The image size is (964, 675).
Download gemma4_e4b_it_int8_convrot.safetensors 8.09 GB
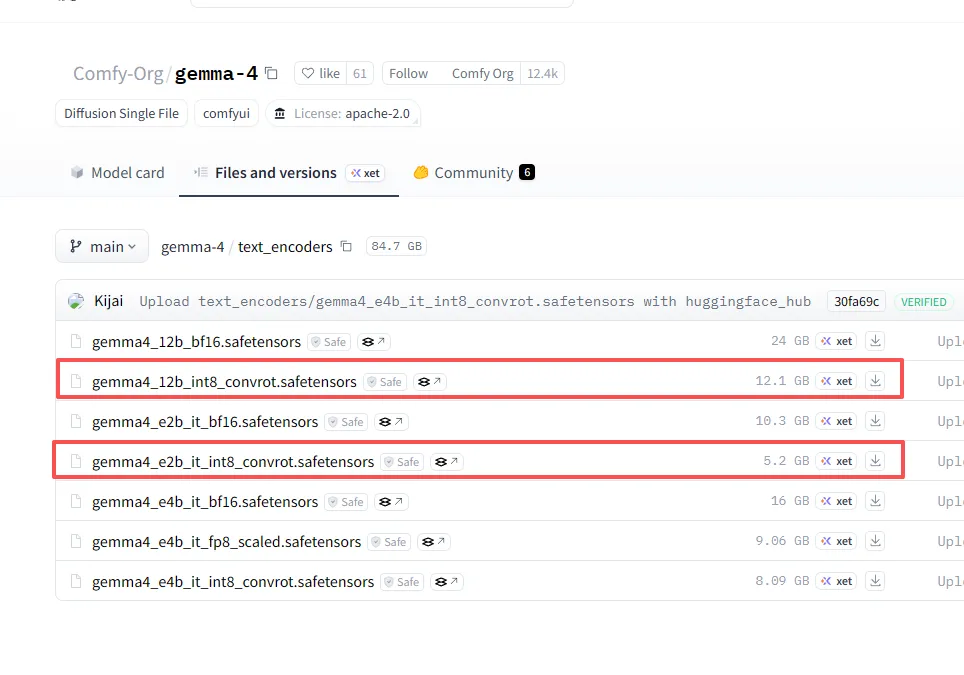875,581
